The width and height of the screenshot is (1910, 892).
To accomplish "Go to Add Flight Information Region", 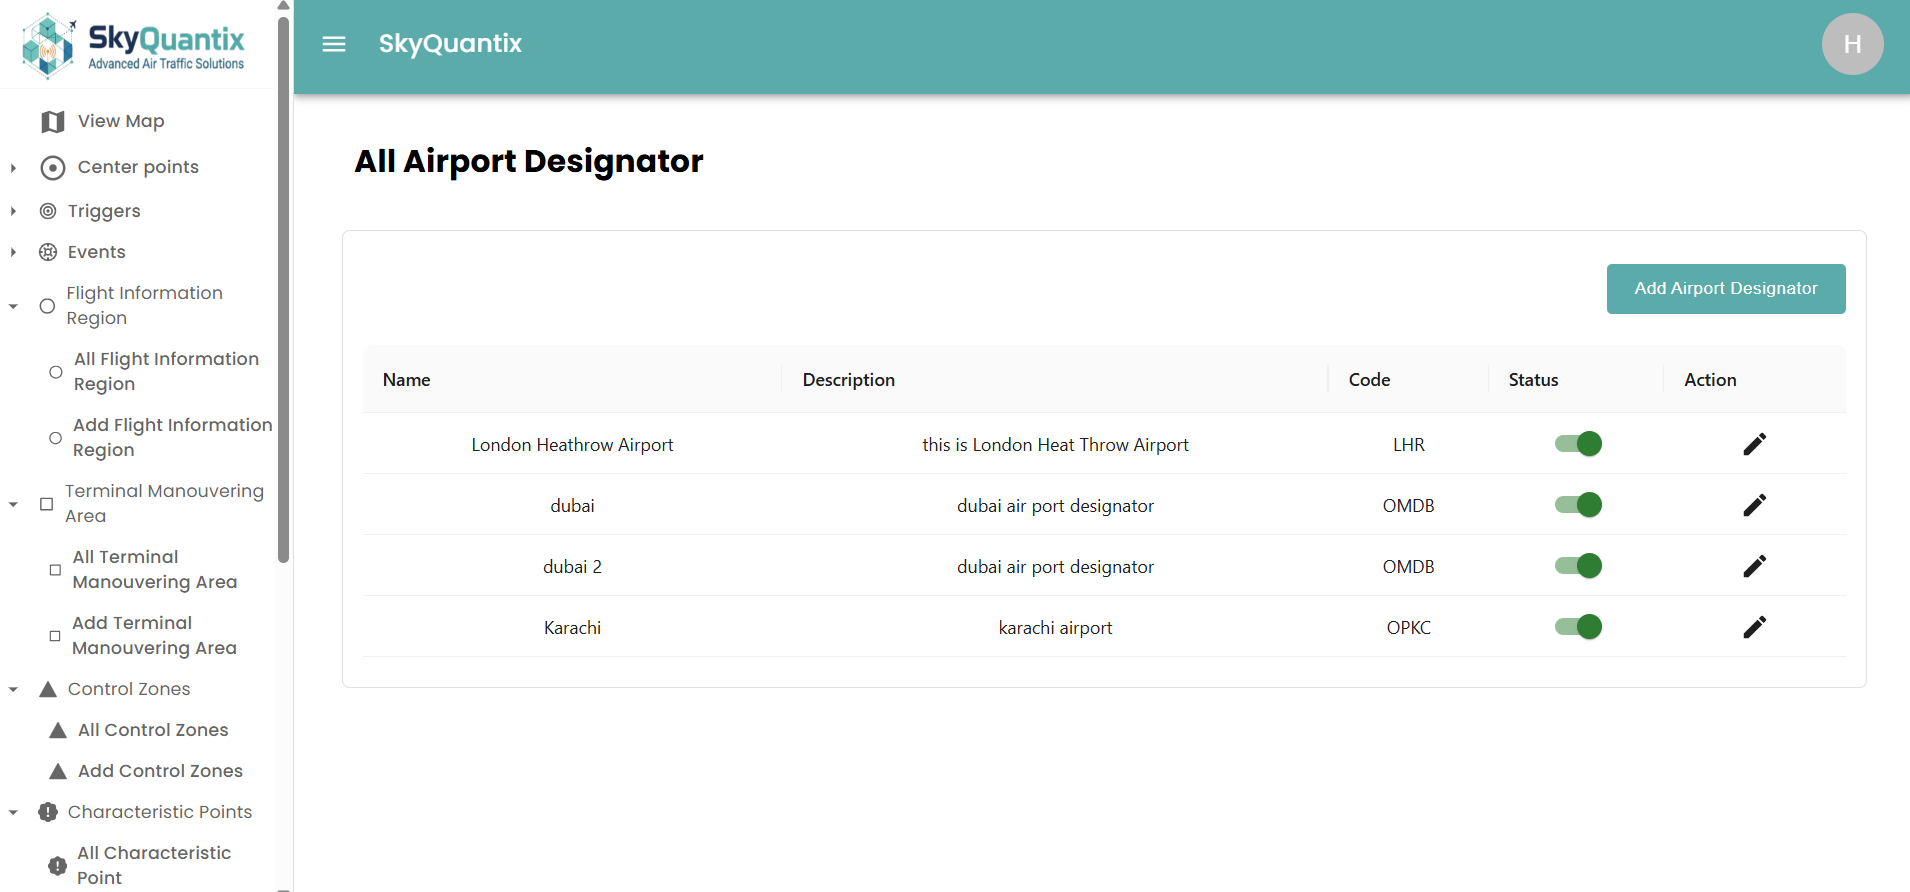I will pyautogui.click(x=172, y=437).
